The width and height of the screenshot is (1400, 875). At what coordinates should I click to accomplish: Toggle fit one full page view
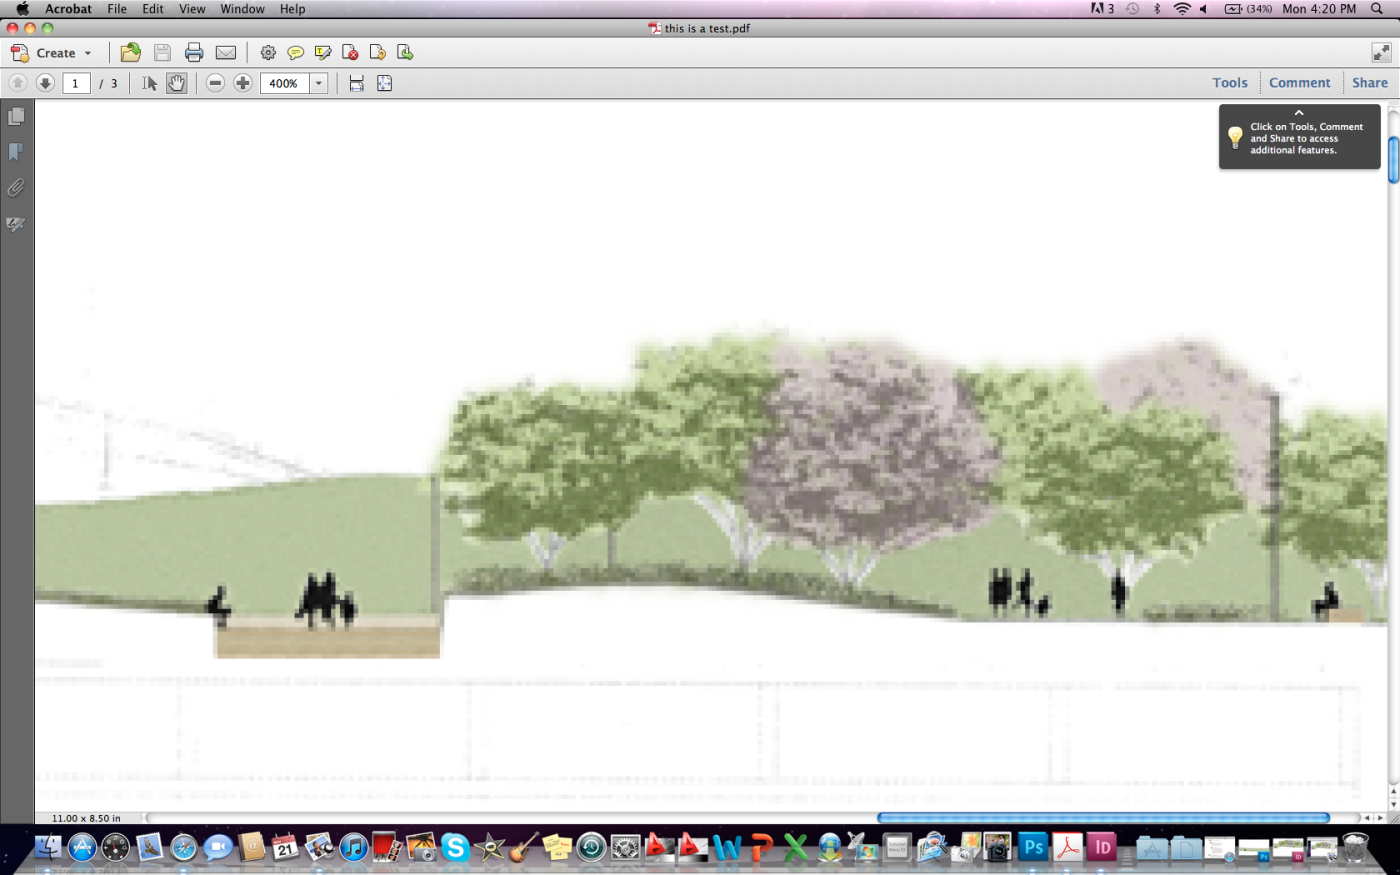384,83
